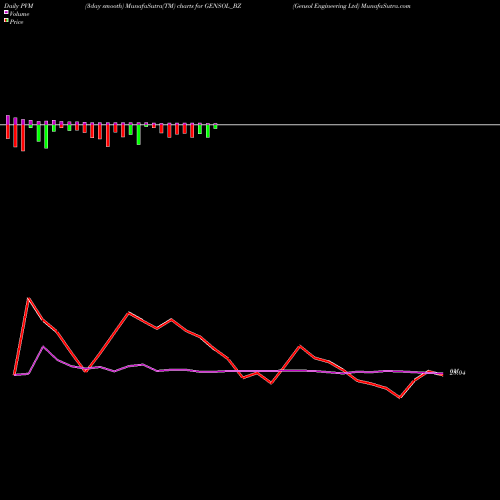Viewport: 500px width, 500px height.
Task: Select the 'Volume' legend label
Action: click(x=19, y=14)
